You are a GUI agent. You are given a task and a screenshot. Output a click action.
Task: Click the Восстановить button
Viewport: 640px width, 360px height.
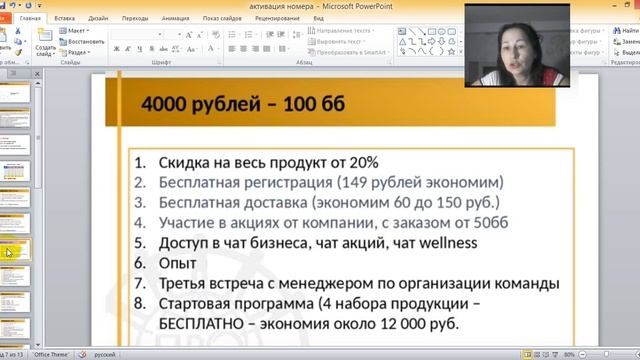(82, 42)
